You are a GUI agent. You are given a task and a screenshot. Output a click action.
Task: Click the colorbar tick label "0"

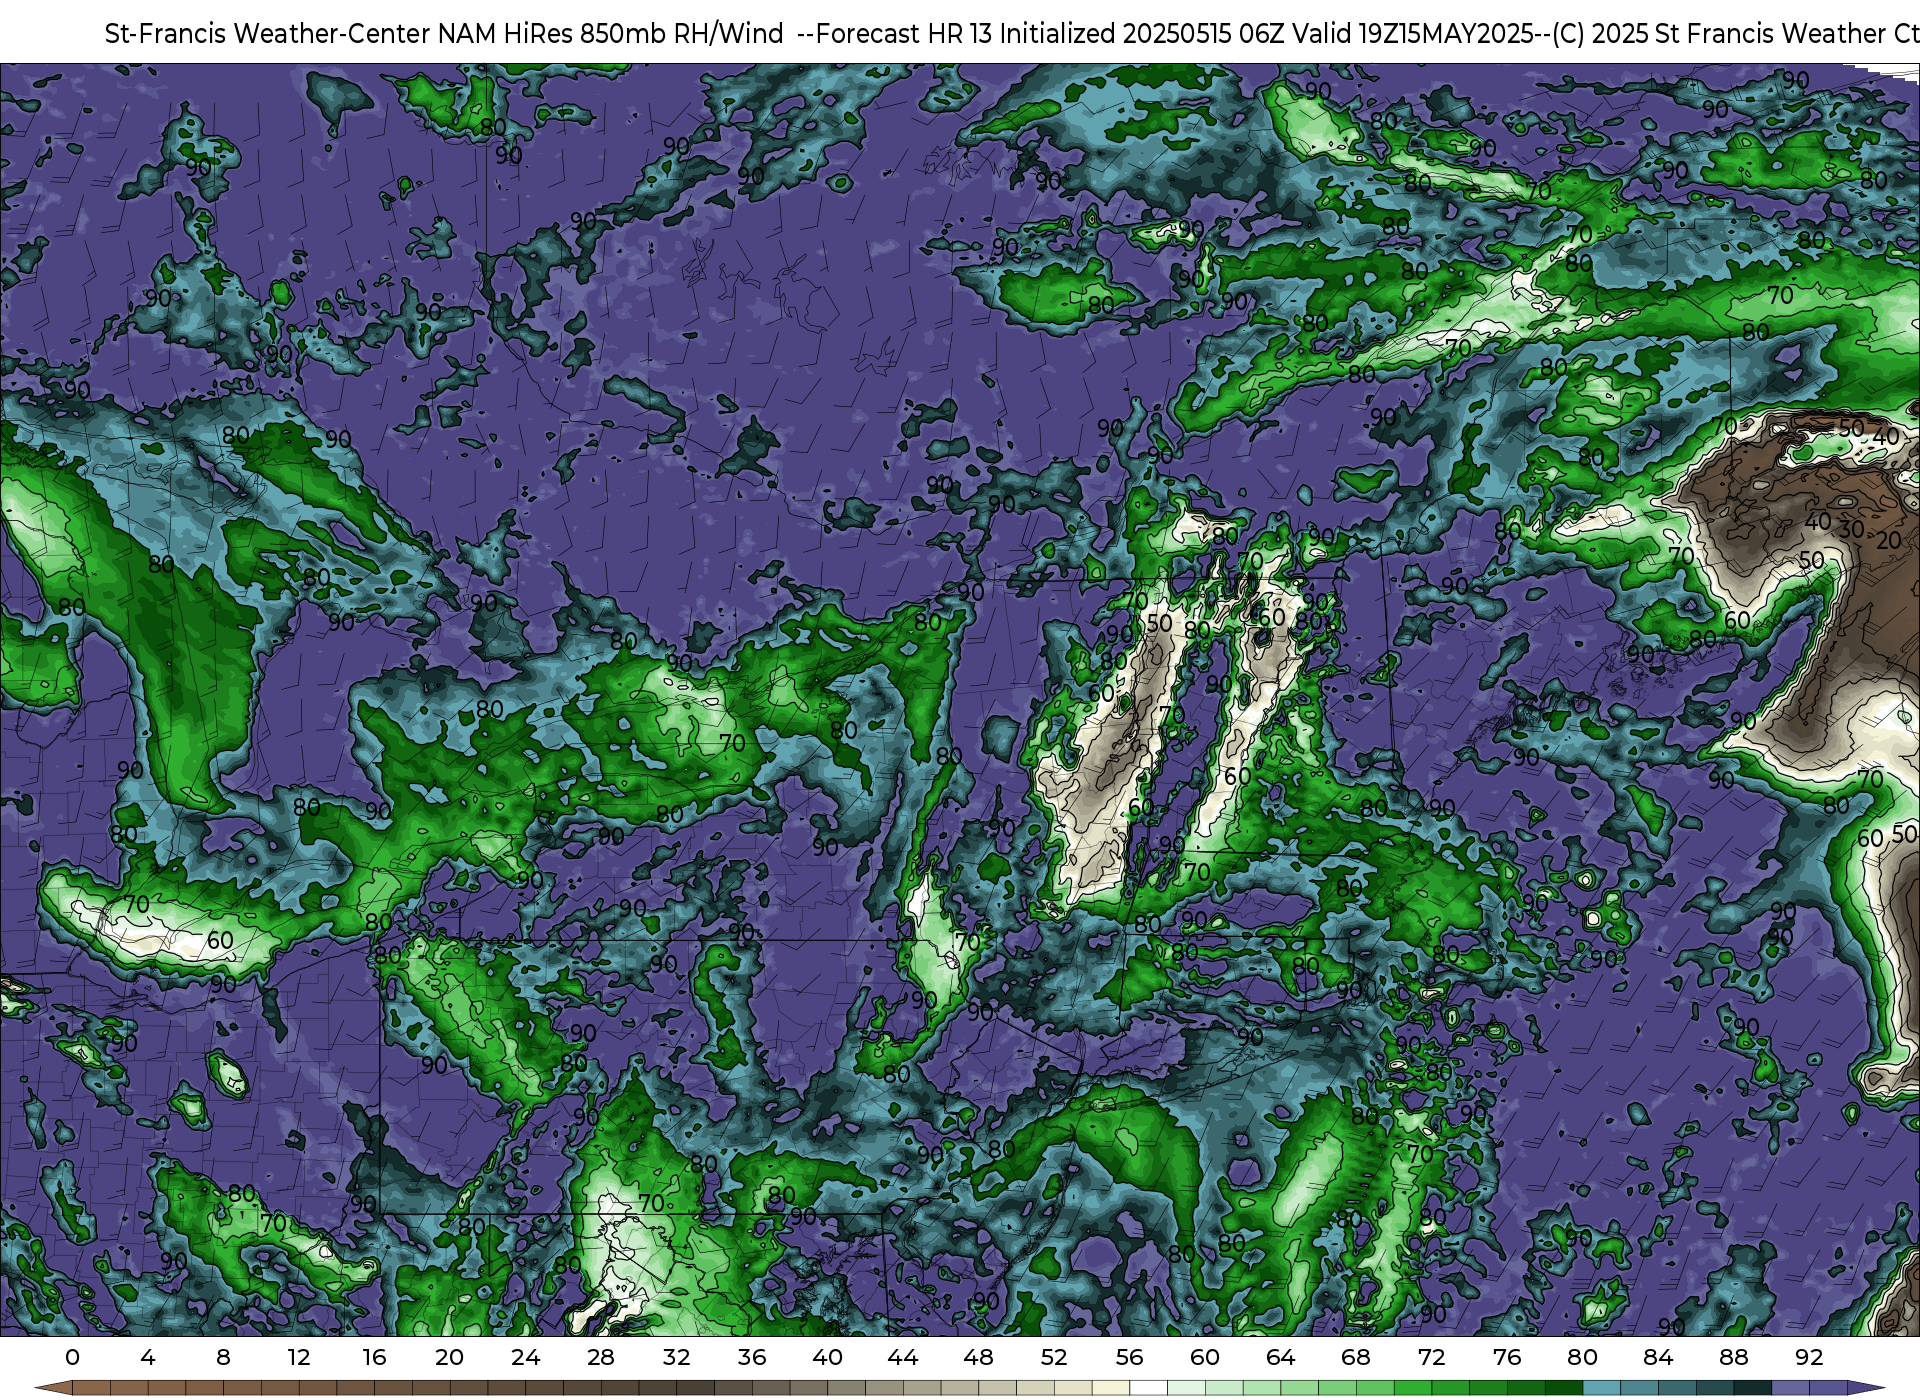click(x=72, y=1357)
